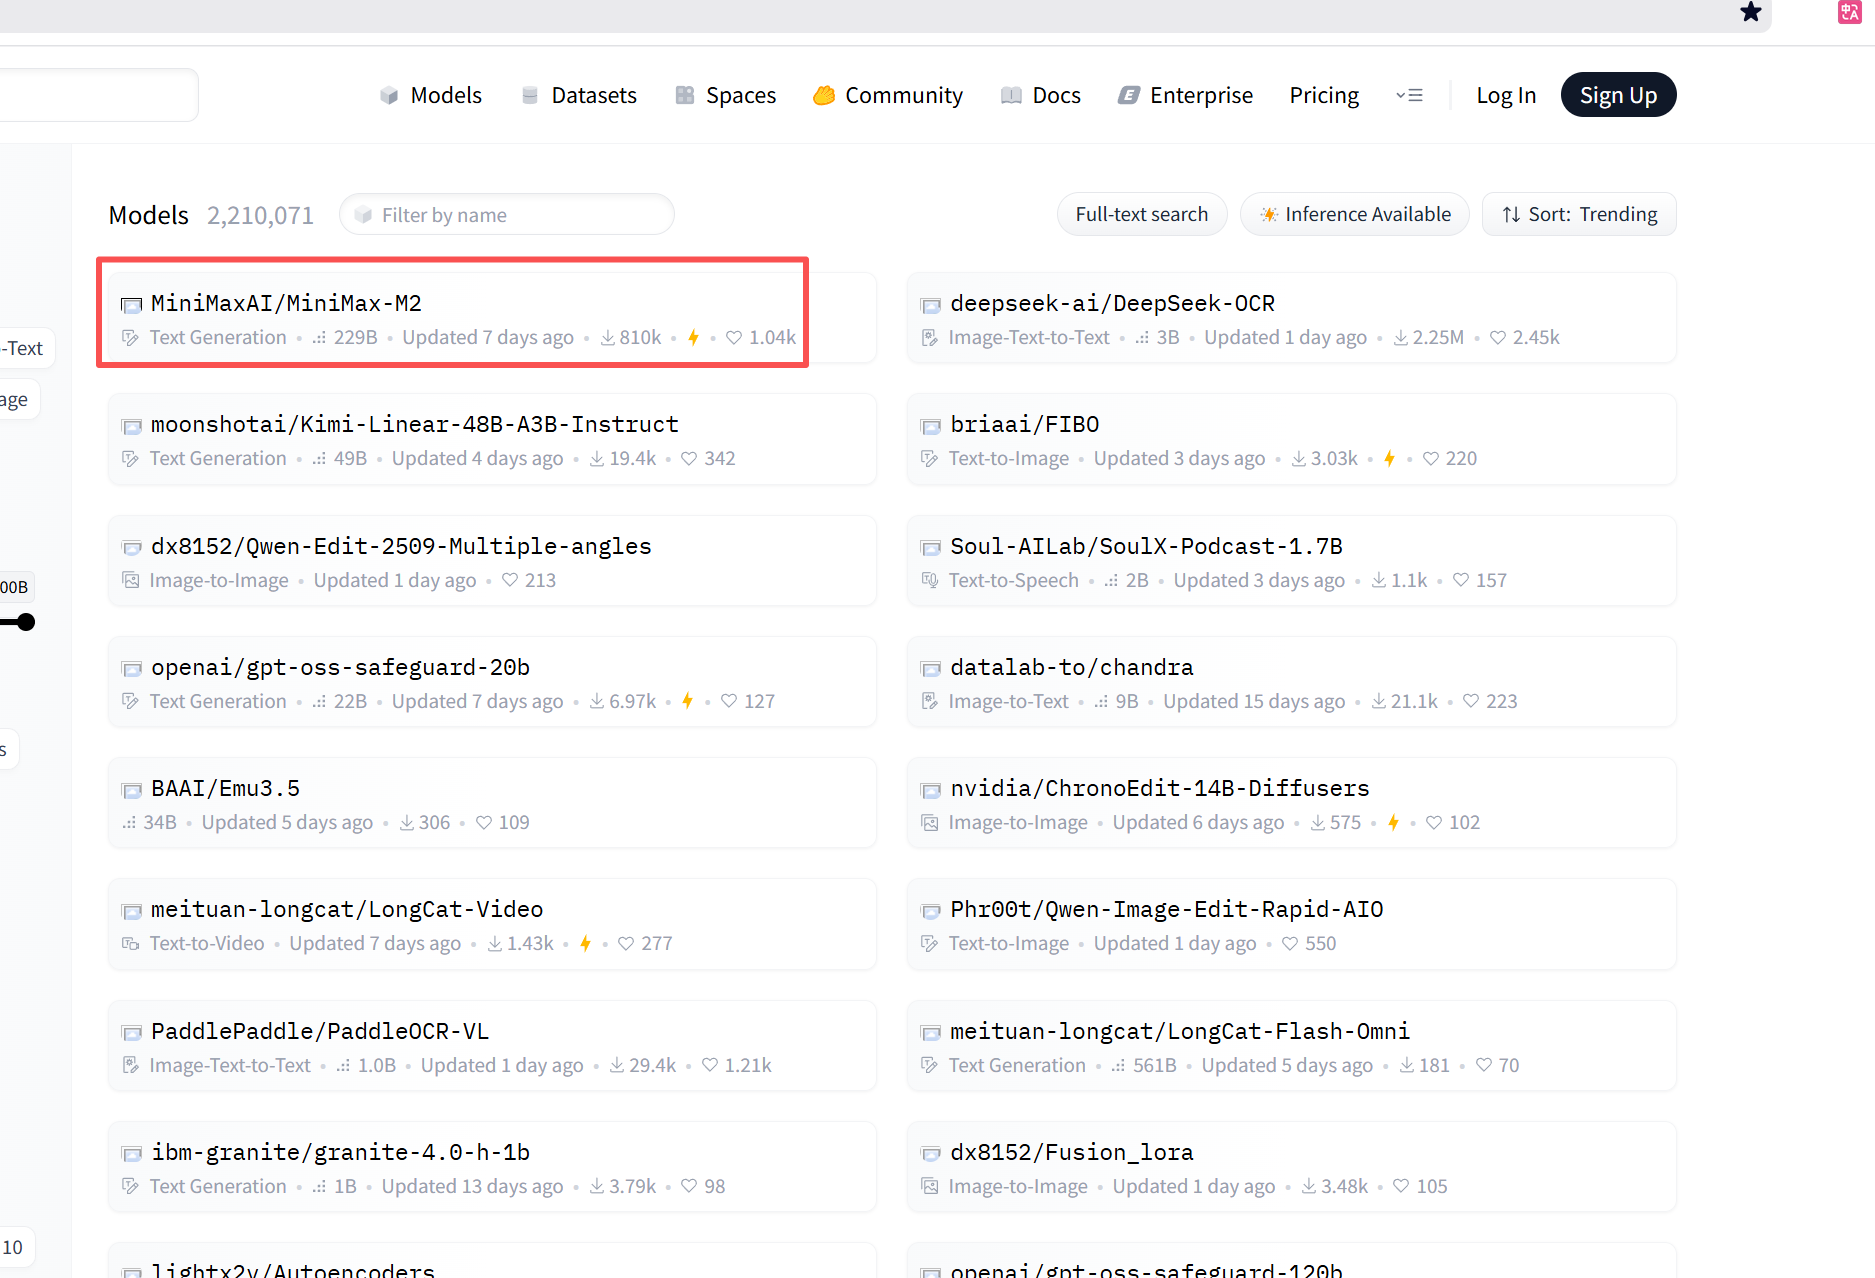
Task: Click download icon in BAAI/Emu3.5 row
Action: [407, 822]
